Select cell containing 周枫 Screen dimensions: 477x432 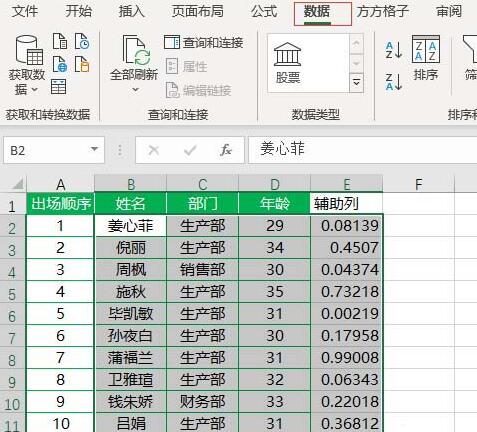point(131,270)
